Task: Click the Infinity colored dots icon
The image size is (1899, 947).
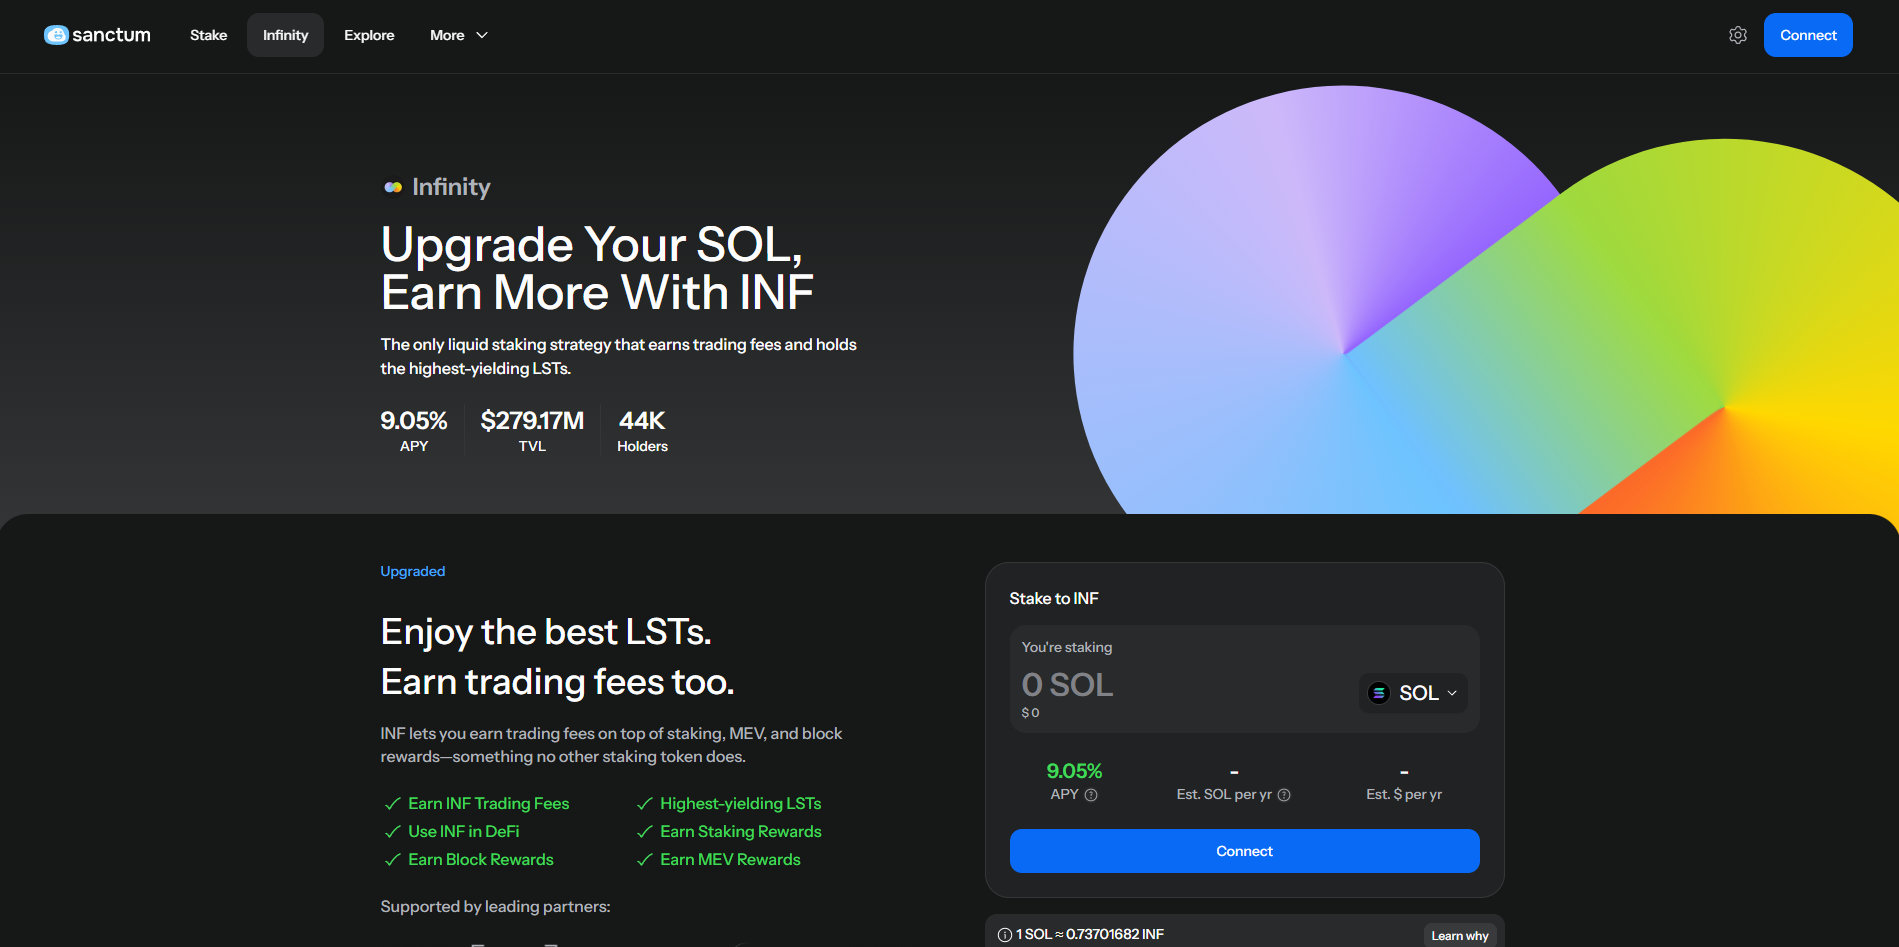Action: click(x=393, y=187)
